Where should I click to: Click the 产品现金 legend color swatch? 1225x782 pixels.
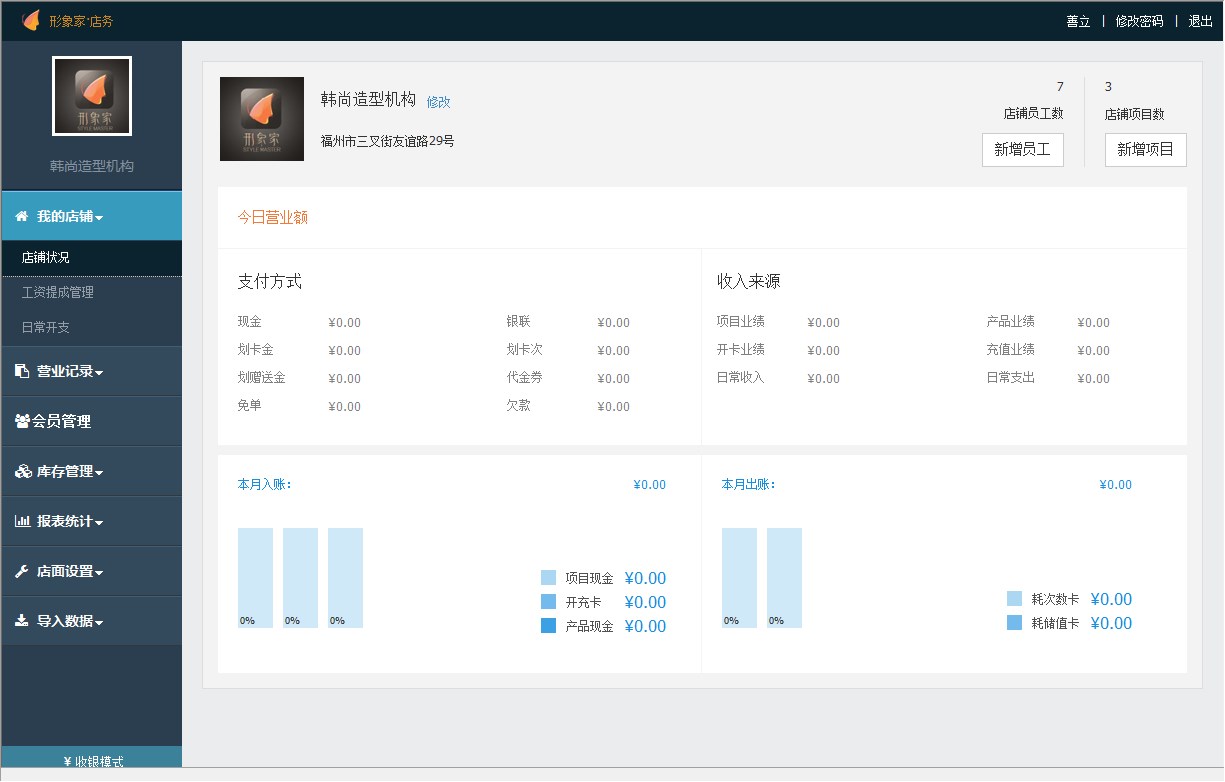(548, 626)
